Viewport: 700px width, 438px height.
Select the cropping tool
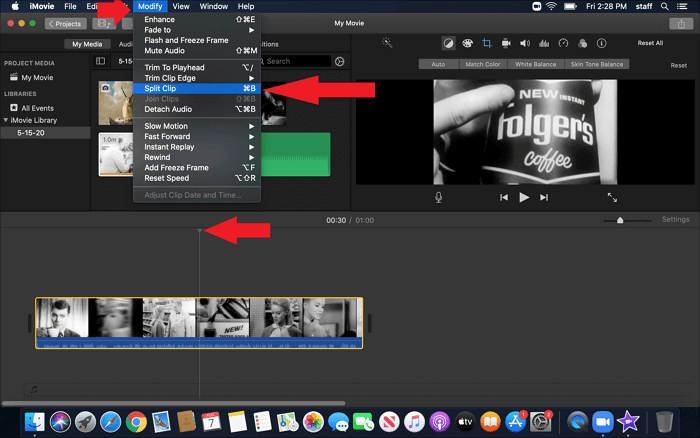click(x=487, y=44)
